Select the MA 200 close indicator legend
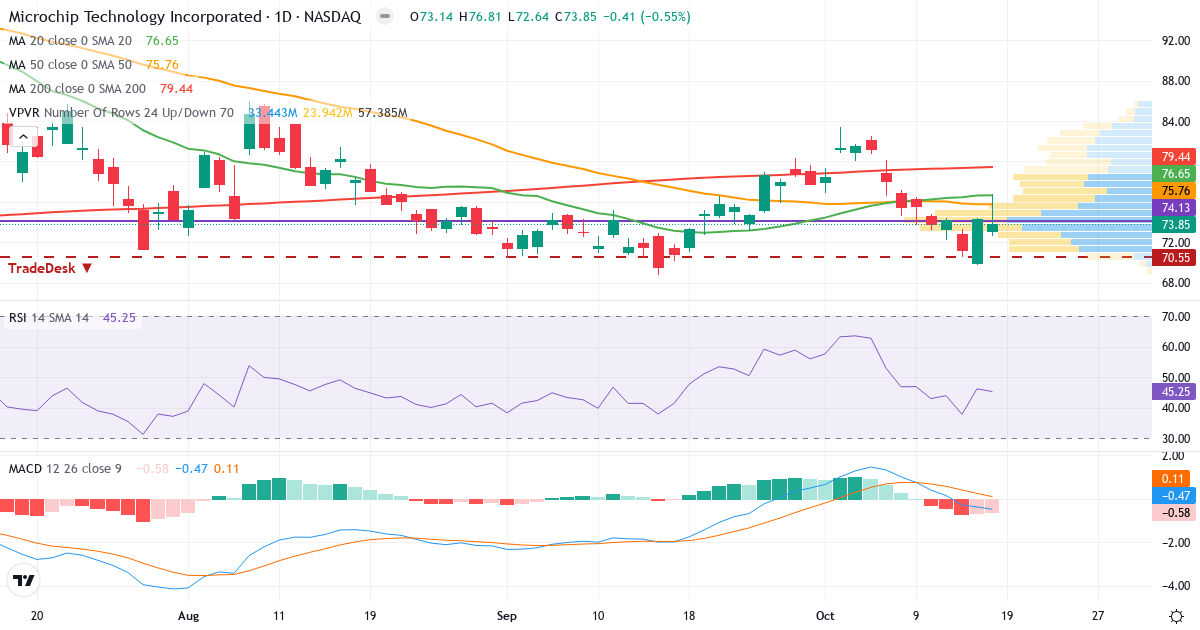This screenshot has width=1200, height=630. tap(78, 88)
